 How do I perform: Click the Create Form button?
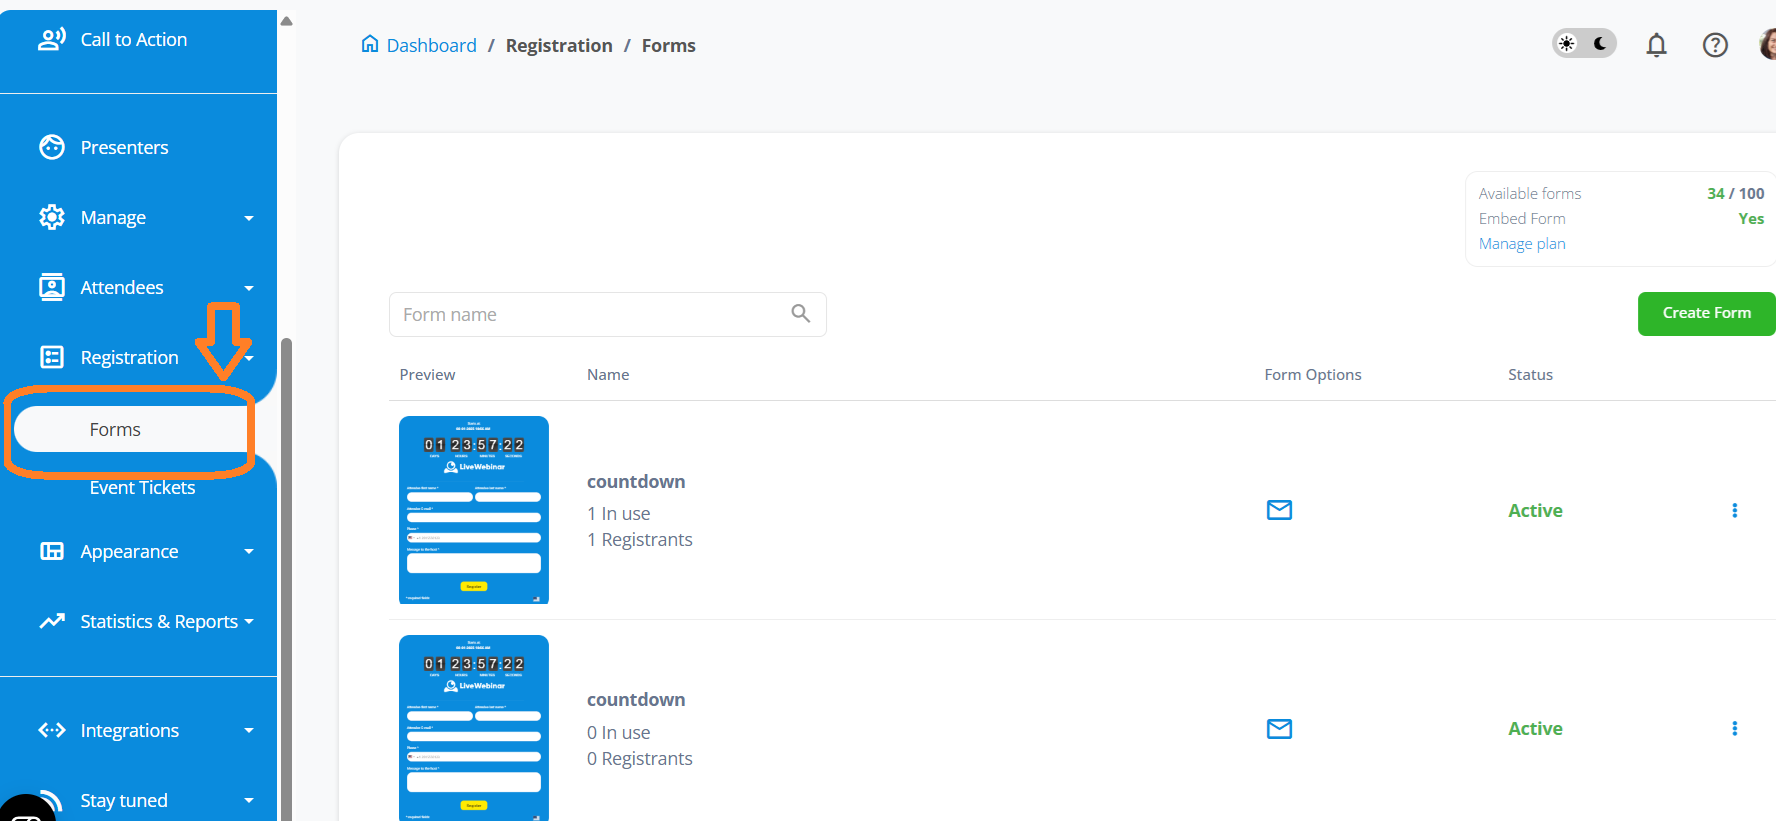pos(1706,314)
